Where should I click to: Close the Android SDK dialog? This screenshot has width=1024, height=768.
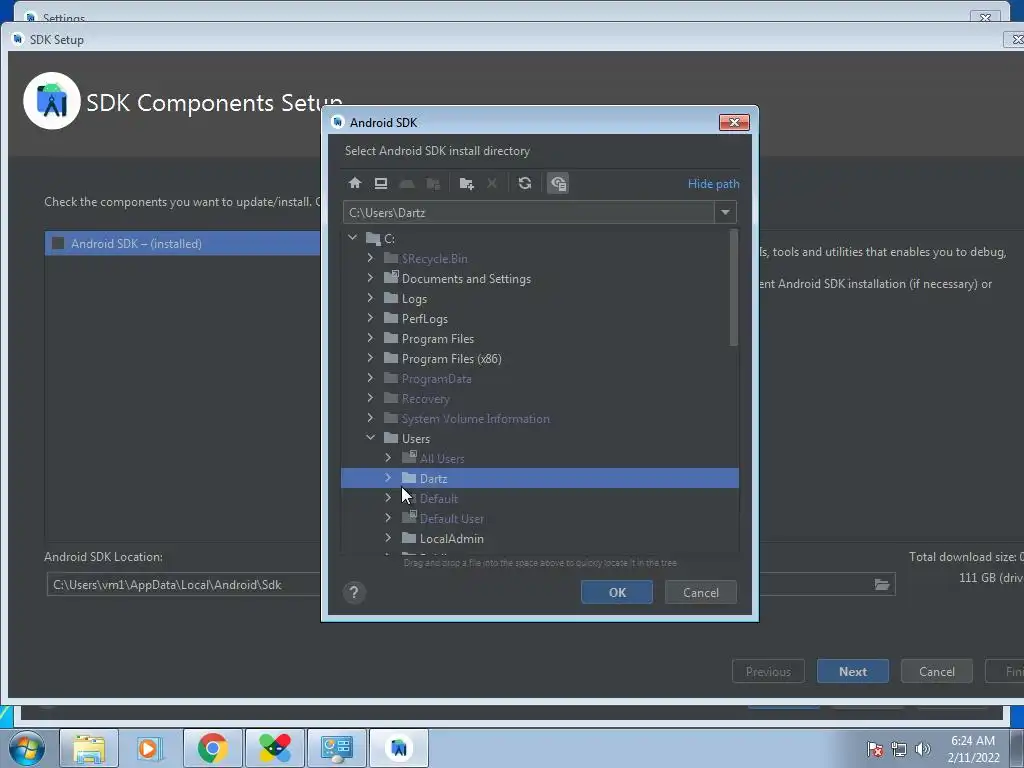click(x=734, y=122)
